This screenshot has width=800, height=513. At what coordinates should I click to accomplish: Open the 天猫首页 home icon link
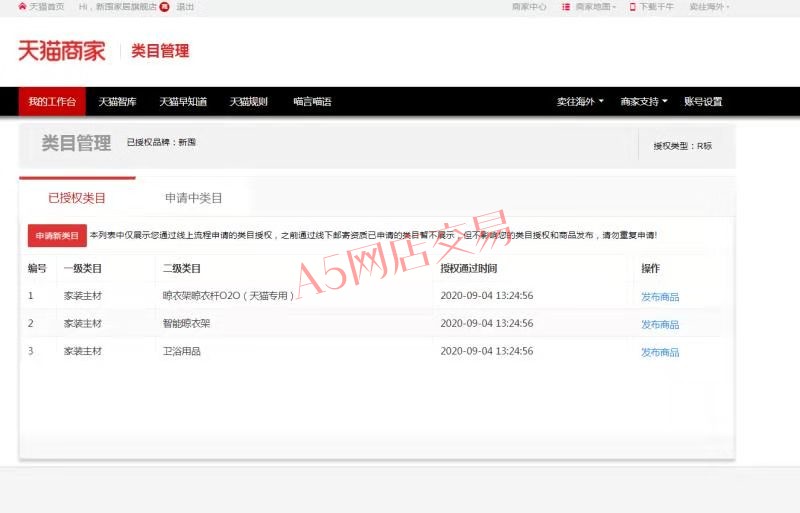(41, 7)
